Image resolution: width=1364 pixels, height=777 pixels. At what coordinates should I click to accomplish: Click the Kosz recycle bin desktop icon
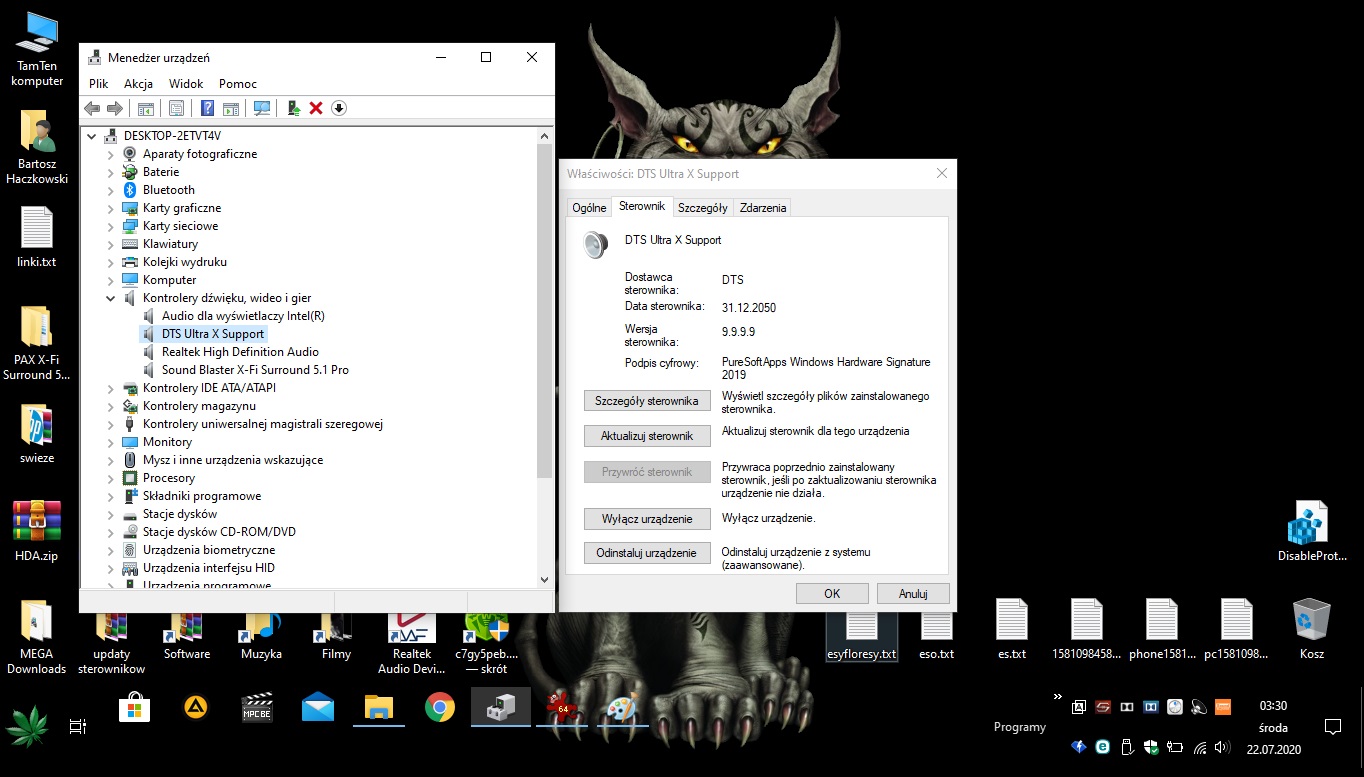[1311, 629]
